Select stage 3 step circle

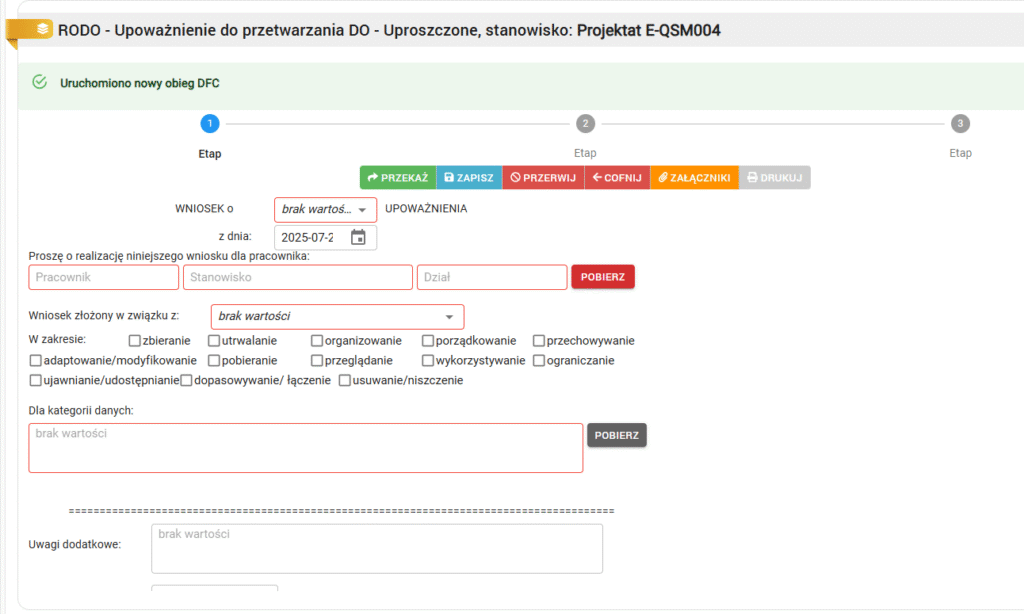960,124
